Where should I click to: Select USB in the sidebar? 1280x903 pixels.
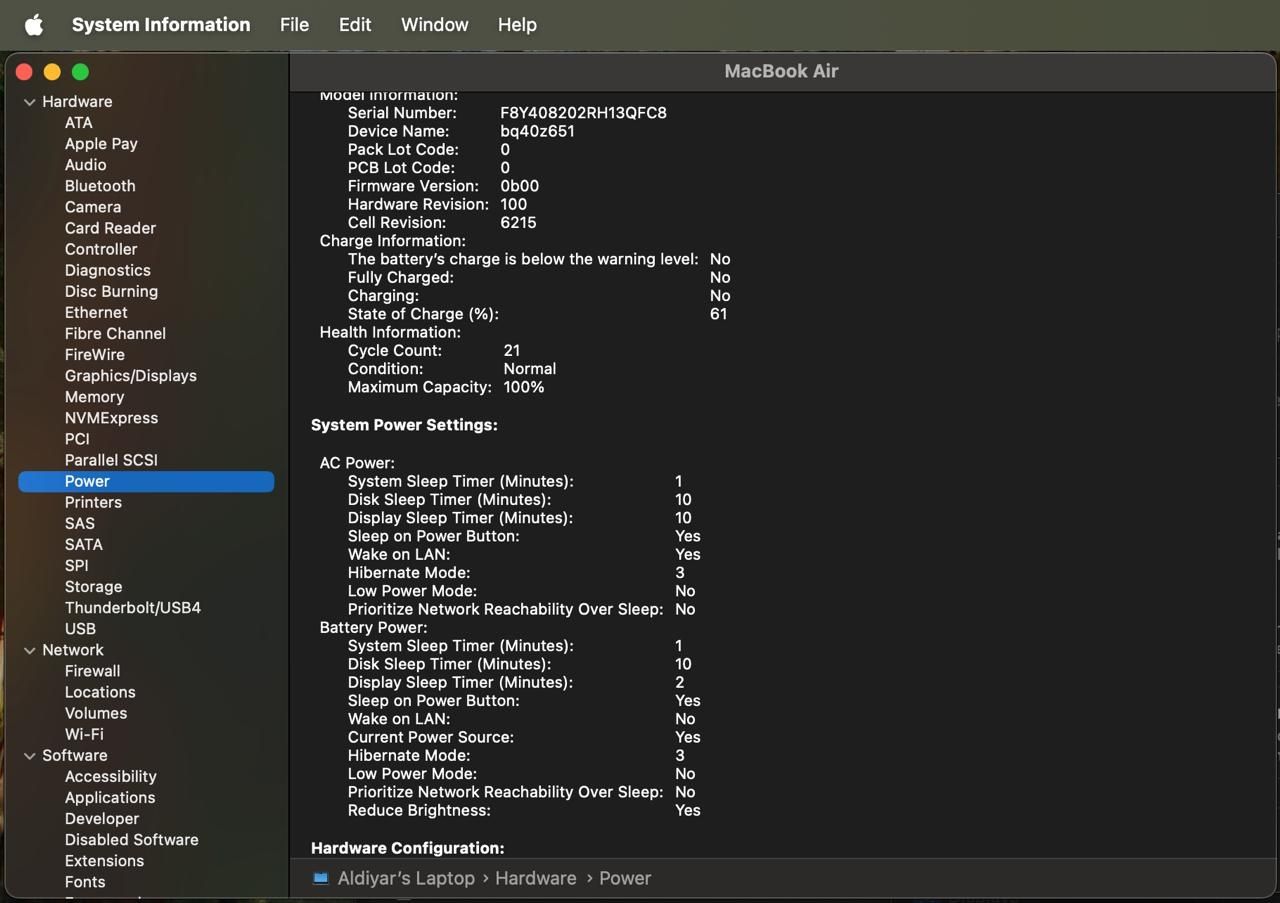coord(80,628)
